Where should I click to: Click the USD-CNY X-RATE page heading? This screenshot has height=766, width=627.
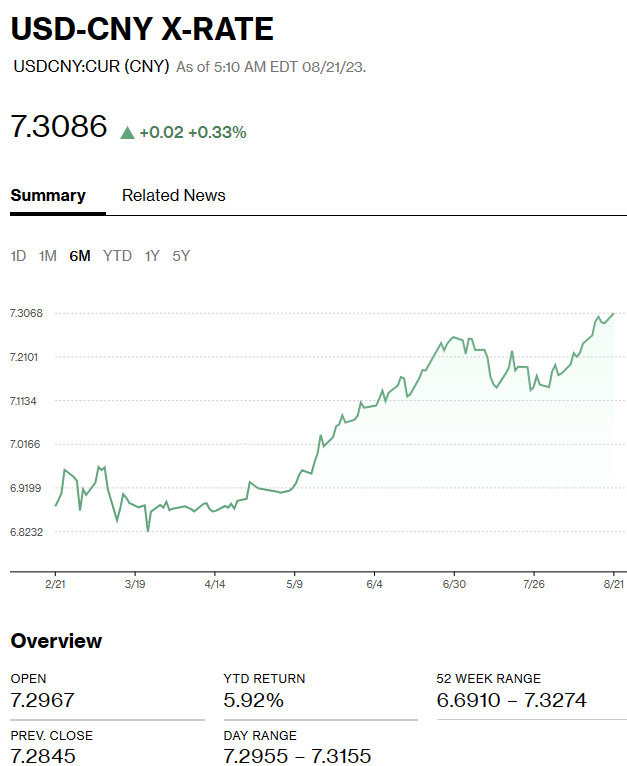click(142, 29)
